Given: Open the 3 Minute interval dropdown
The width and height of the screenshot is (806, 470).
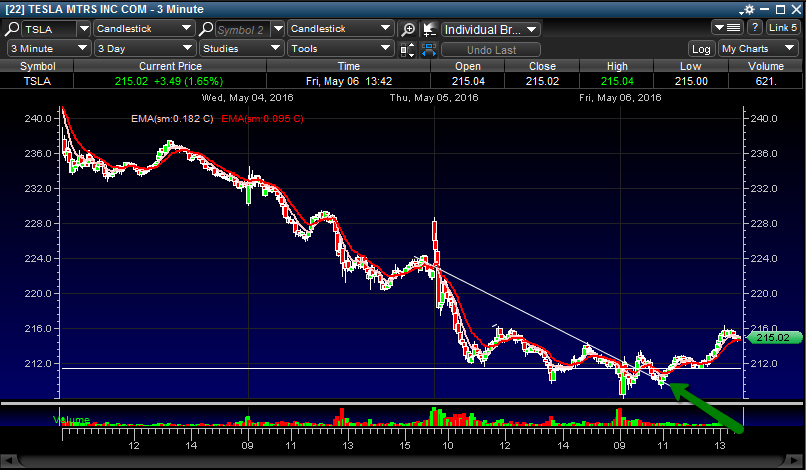Looking at the screenshot, I should click(x=49, y=49).
